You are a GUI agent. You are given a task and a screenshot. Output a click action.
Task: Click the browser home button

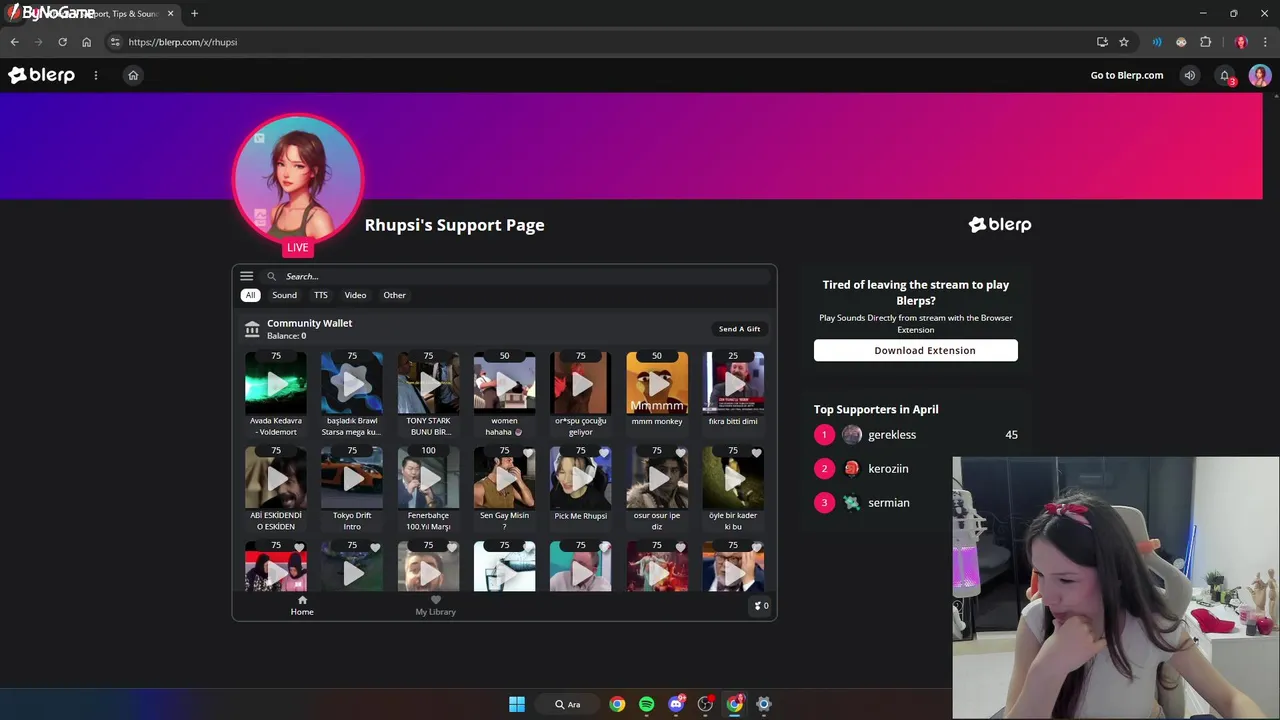click(x=86, y=42)
